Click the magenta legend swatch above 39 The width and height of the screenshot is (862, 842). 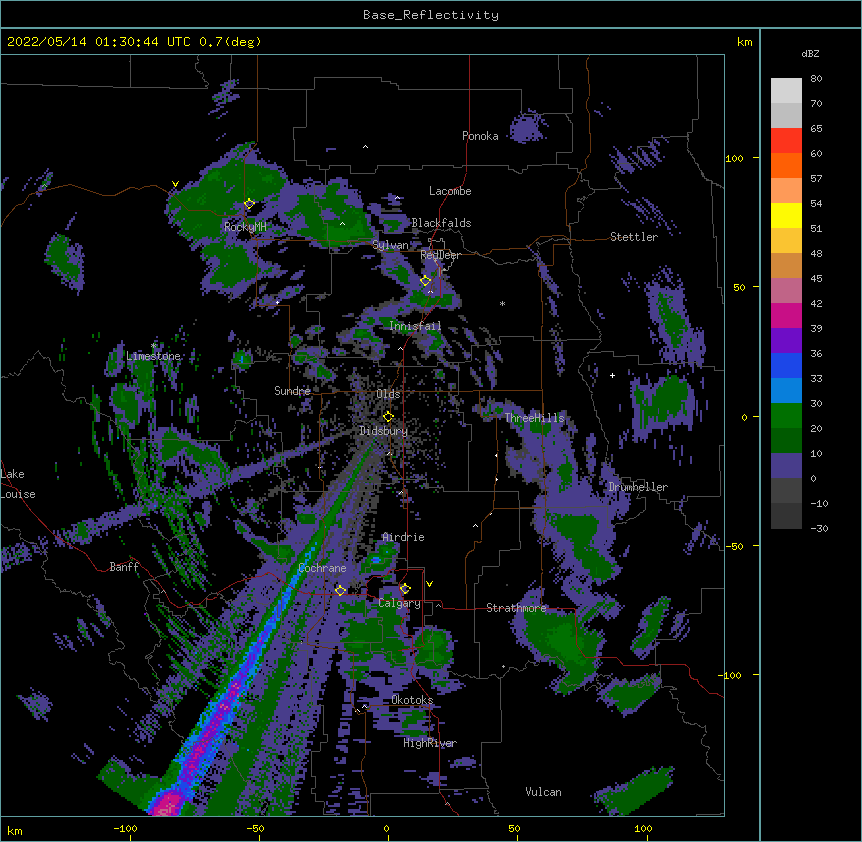[786, 315]
